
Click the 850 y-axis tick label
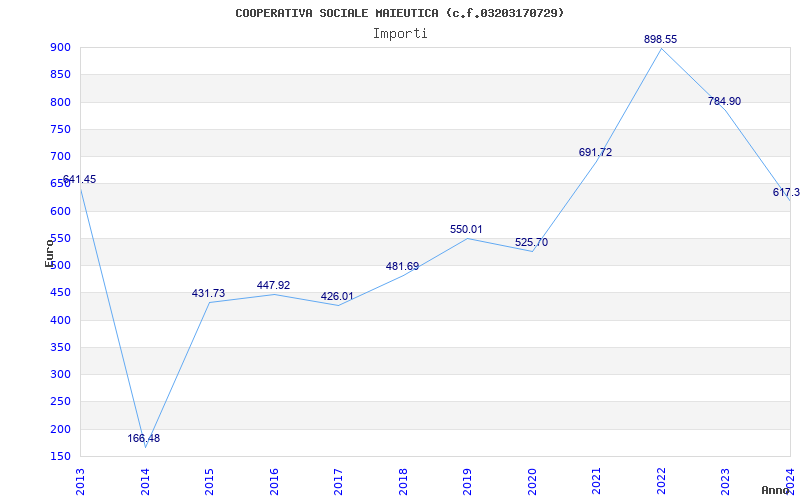coord(60,74)
